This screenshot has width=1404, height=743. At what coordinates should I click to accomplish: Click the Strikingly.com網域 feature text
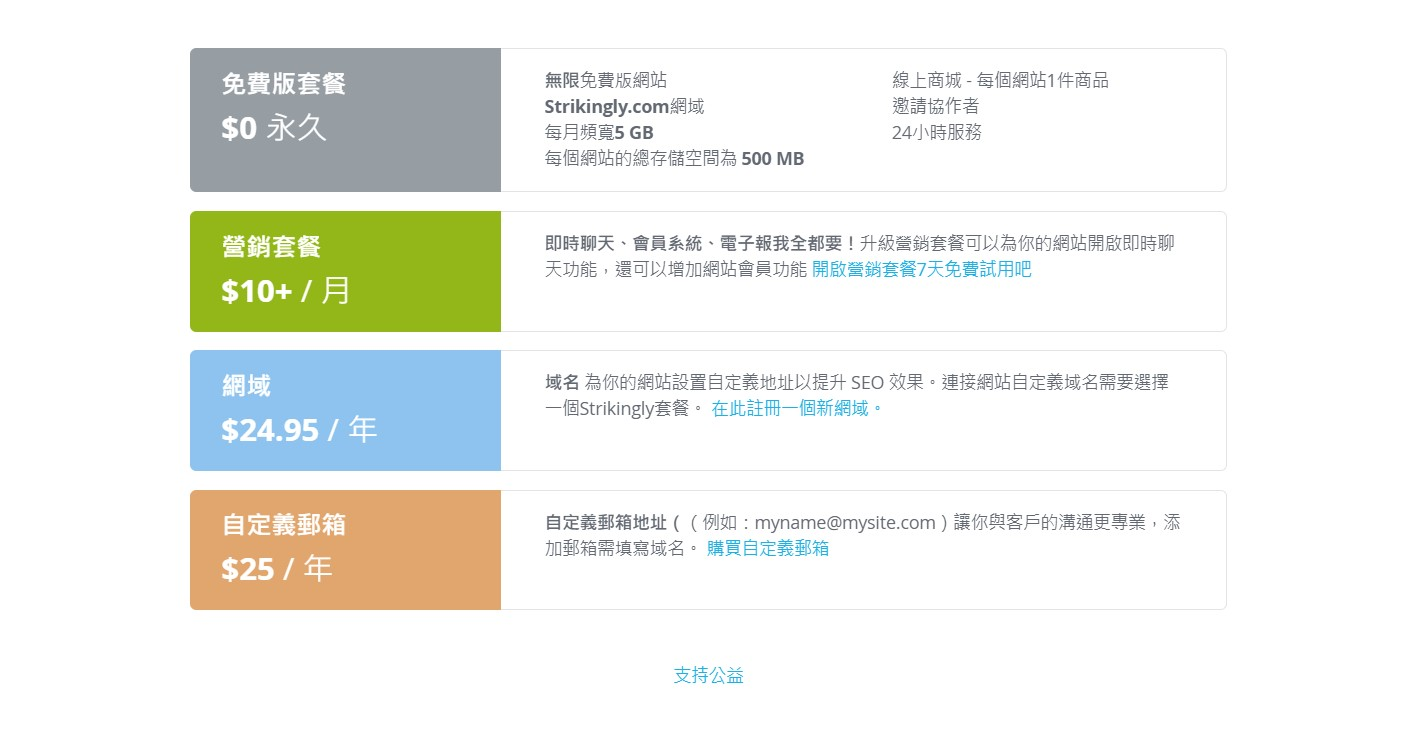[624, 106]
